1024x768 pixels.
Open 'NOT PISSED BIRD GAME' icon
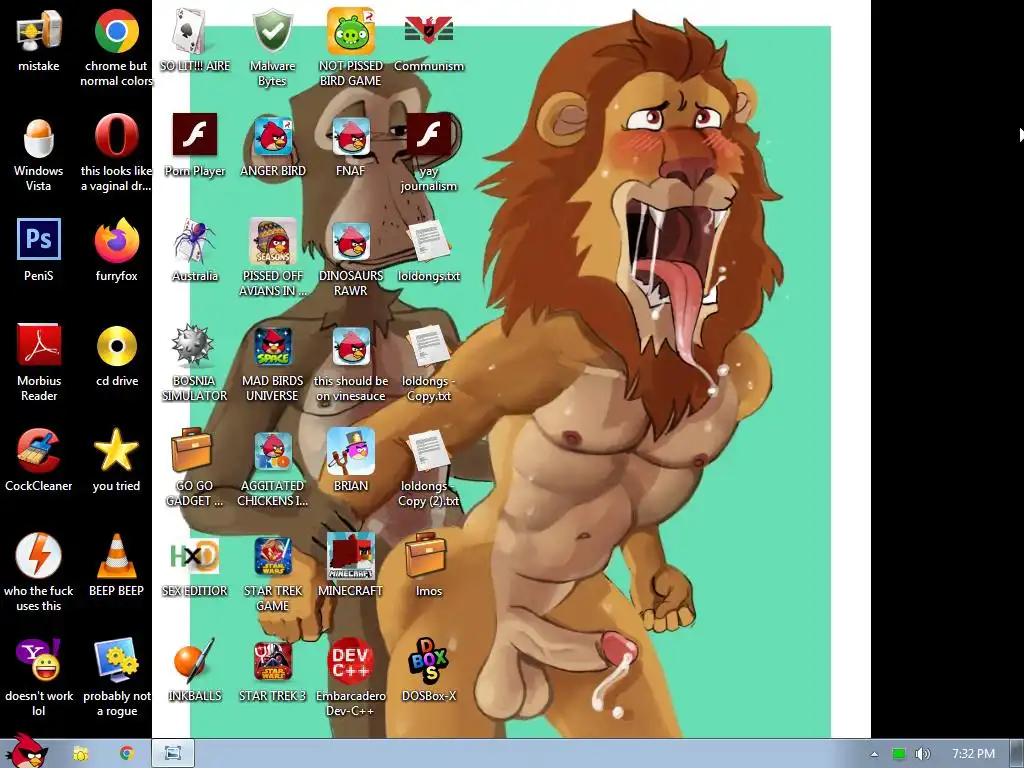[x=351, y=31]
